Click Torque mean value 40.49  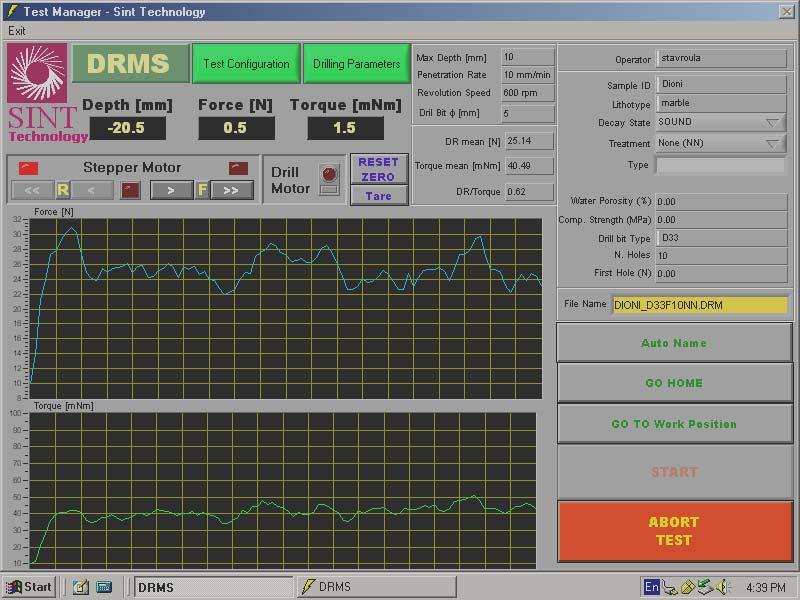(530, 166)
